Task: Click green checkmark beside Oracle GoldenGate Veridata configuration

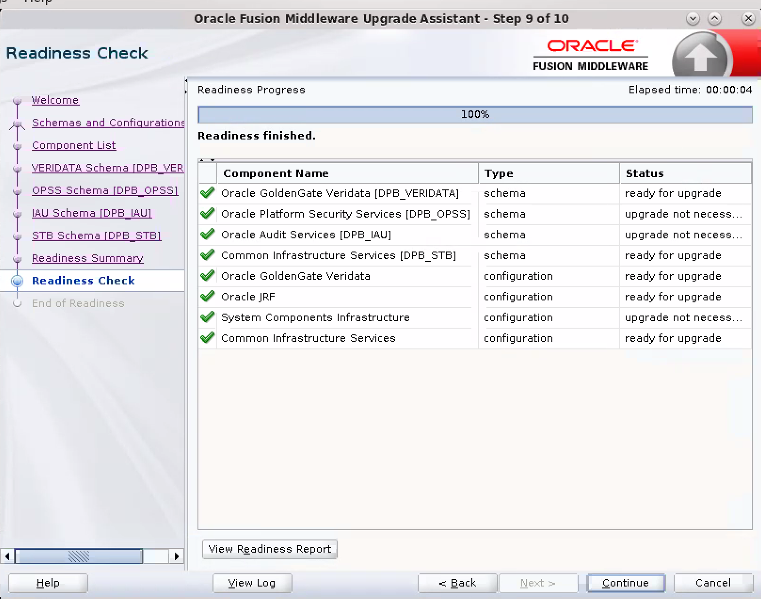Action: pyautogui.click(x=207, y=276)
